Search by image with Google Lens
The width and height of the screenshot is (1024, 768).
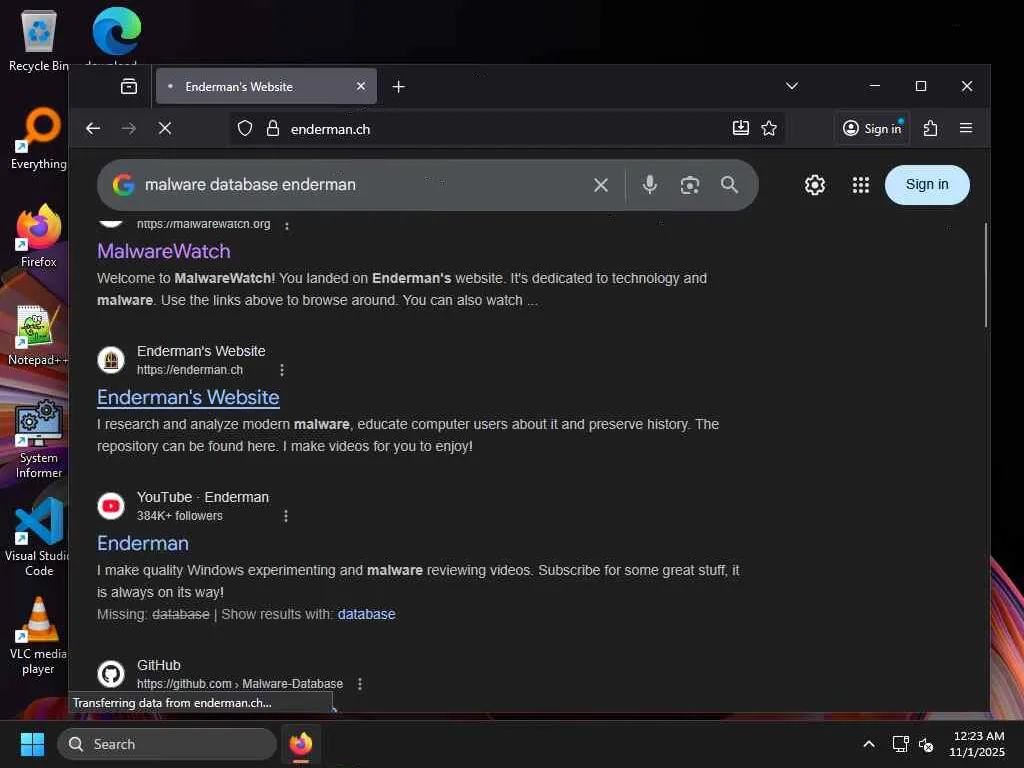[x=690, y=185]
